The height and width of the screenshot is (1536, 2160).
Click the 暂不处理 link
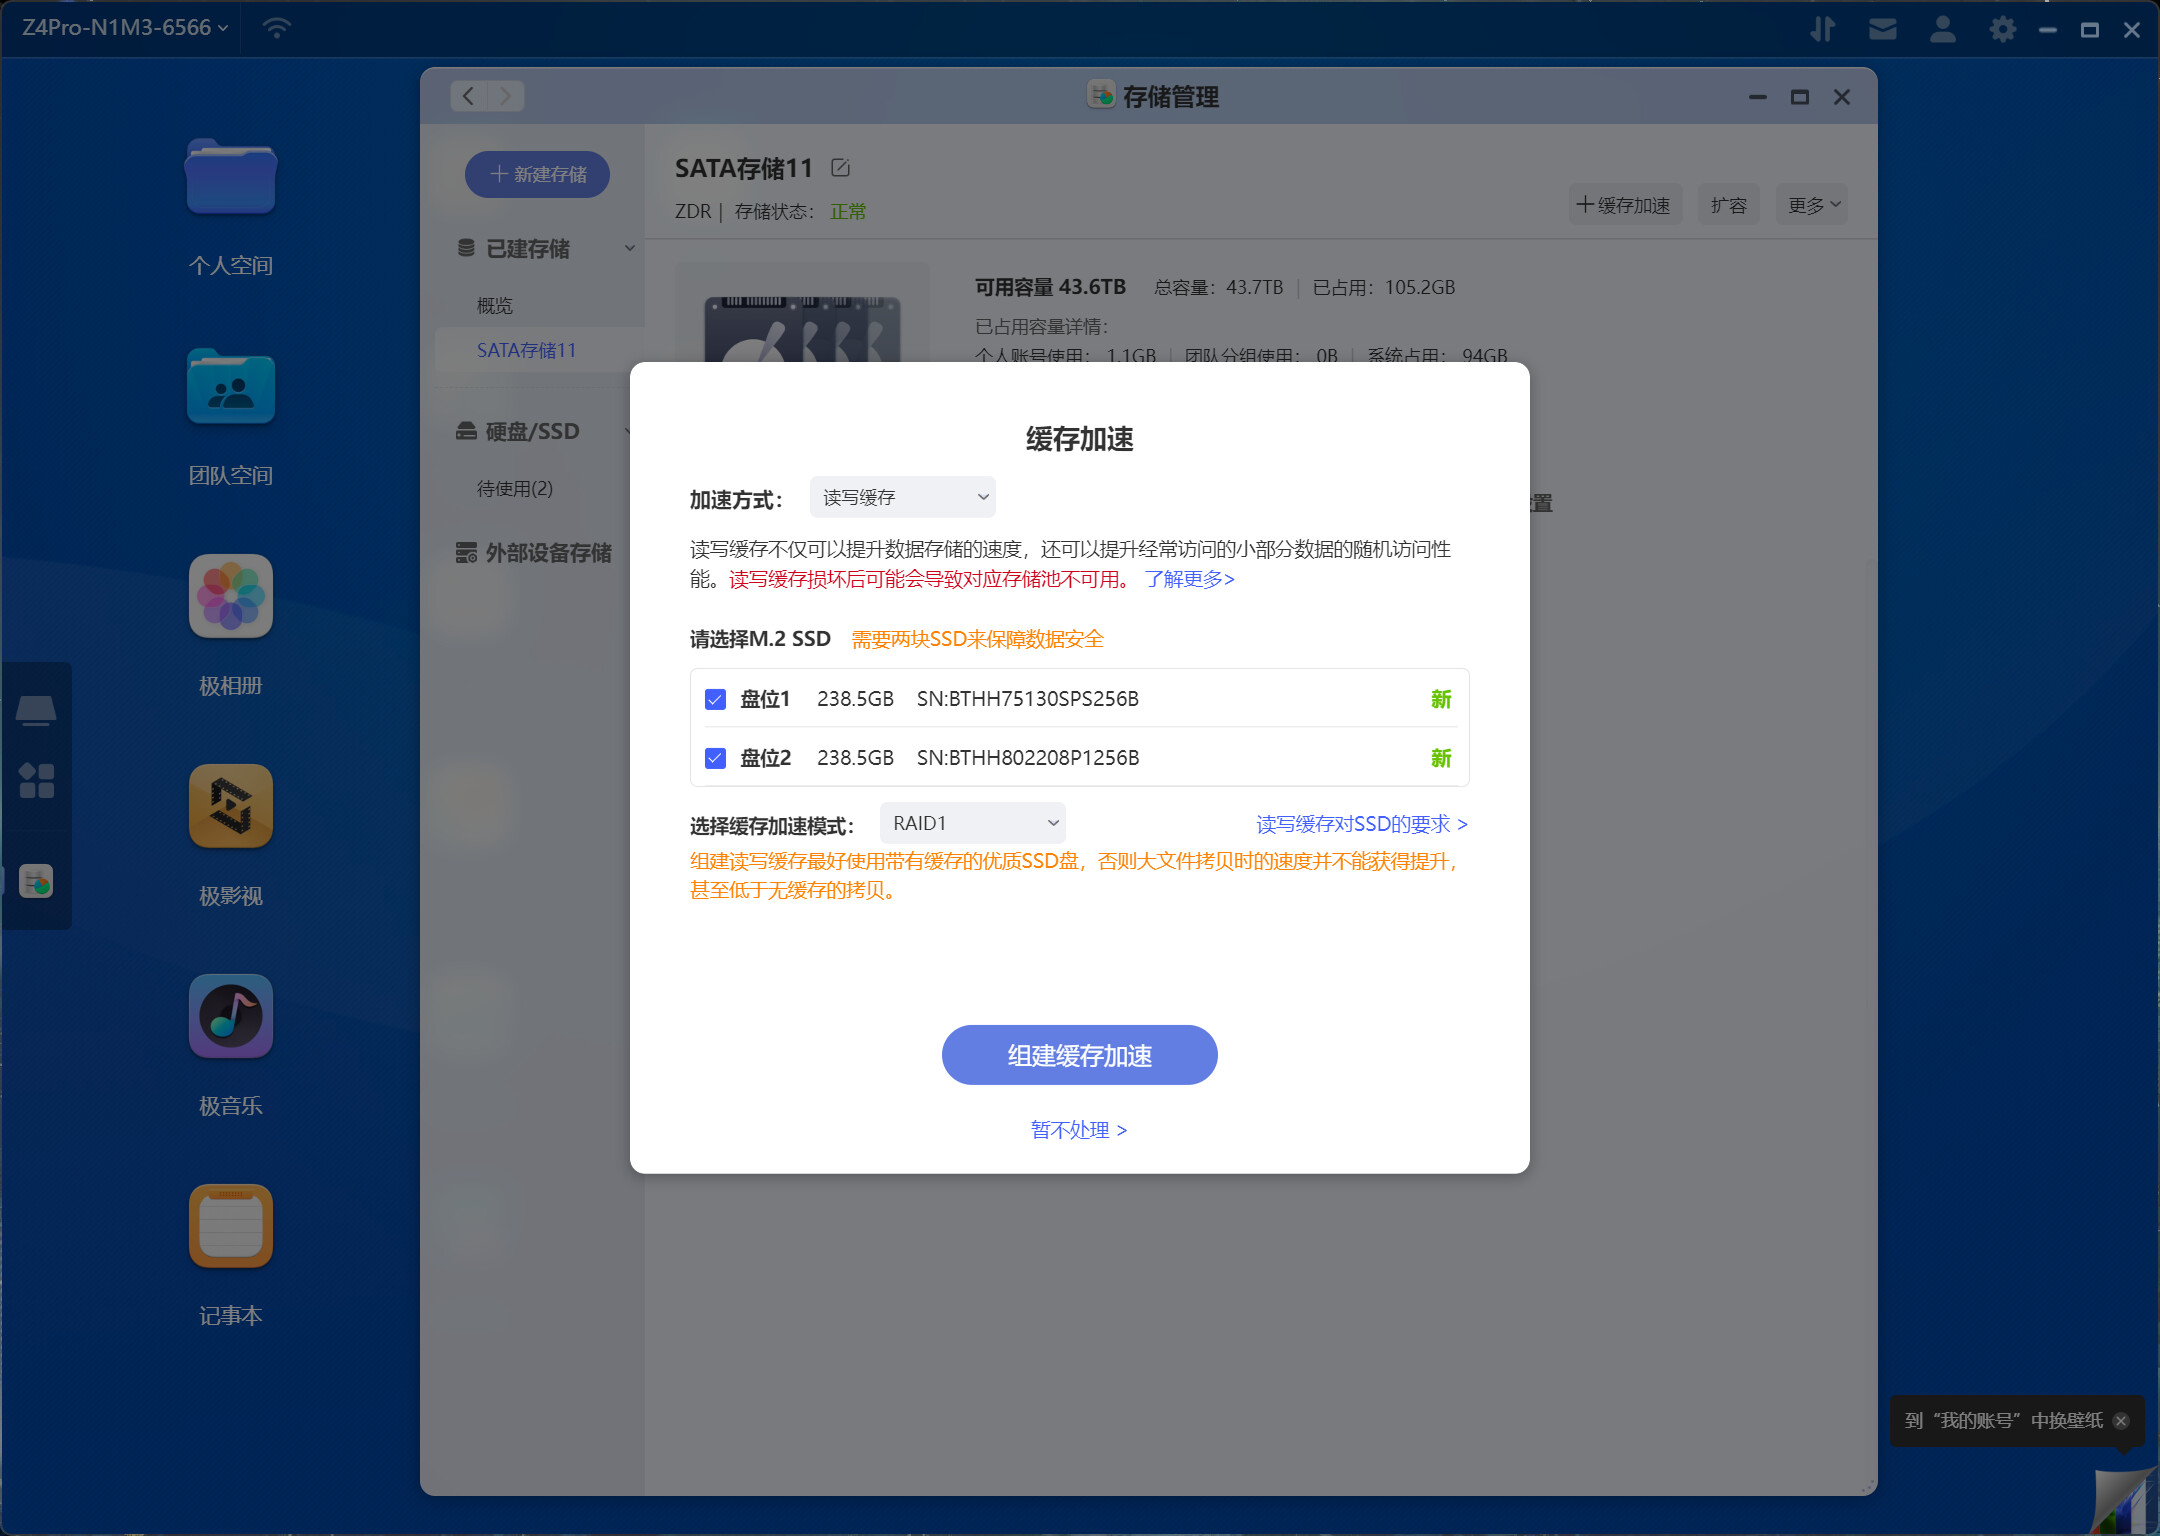pyautogui.click(x=1079, y=1130)
